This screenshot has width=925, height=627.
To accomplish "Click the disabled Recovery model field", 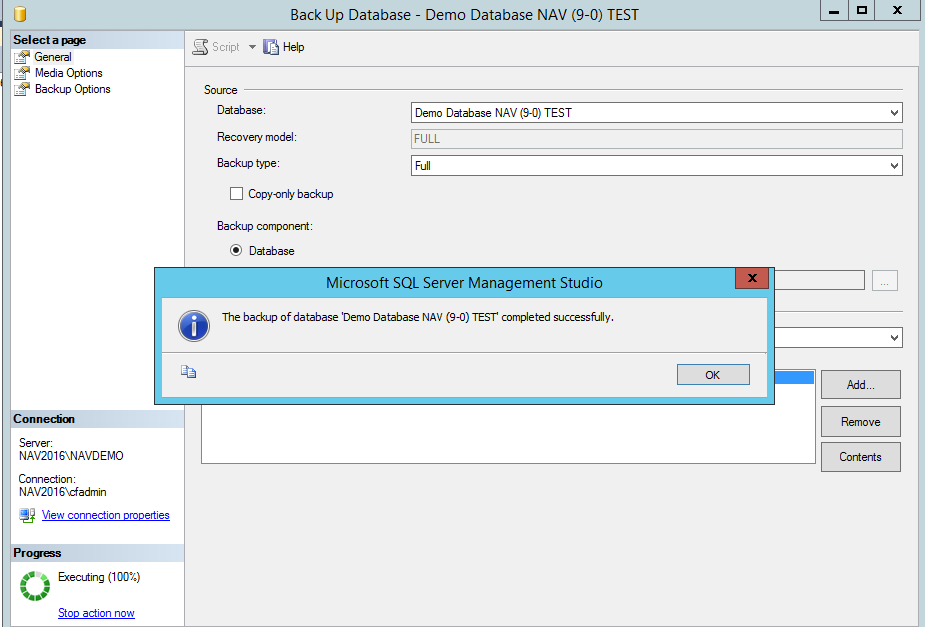I will pyautogui.click(x=657, y=139).
